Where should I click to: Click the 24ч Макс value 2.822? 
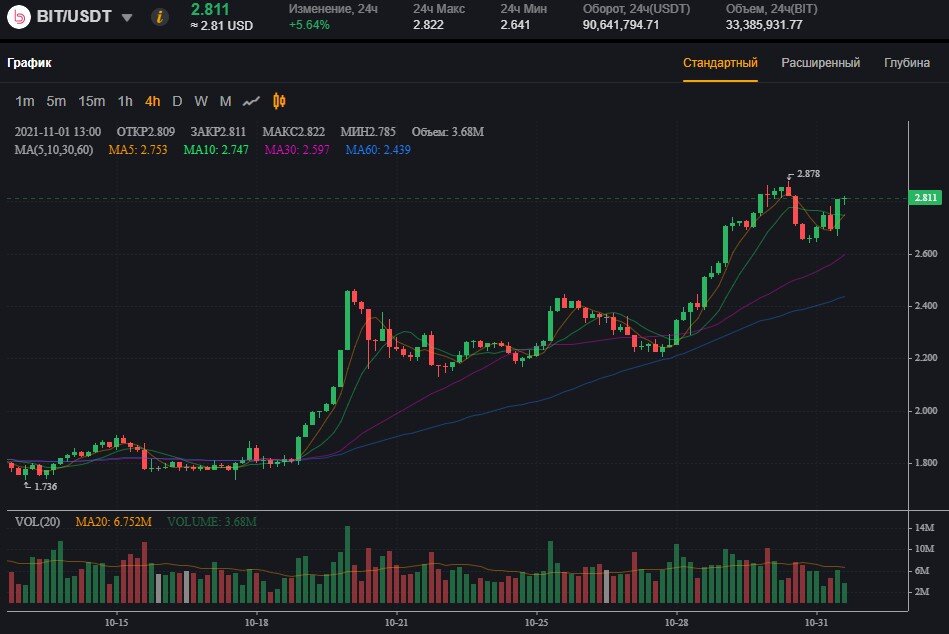coord(429,25)
